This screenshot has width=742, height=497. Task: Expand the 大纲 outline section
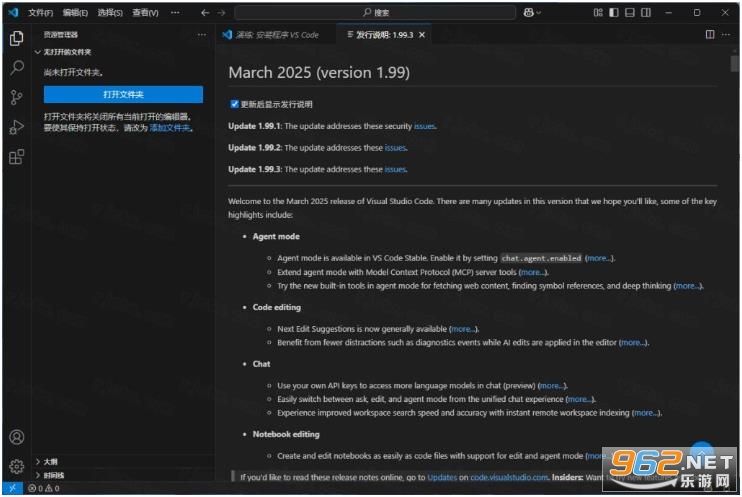(124, 462)
